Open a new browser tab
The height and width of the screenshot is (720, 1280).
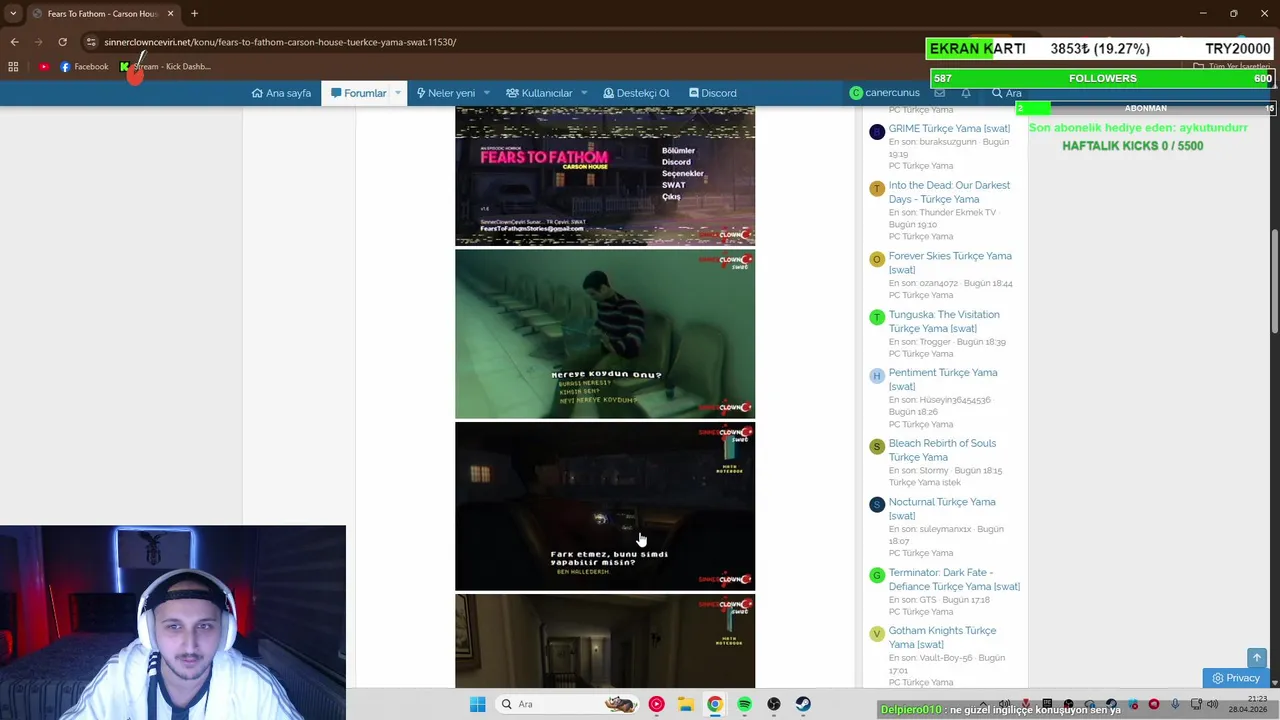coord(194,13)
